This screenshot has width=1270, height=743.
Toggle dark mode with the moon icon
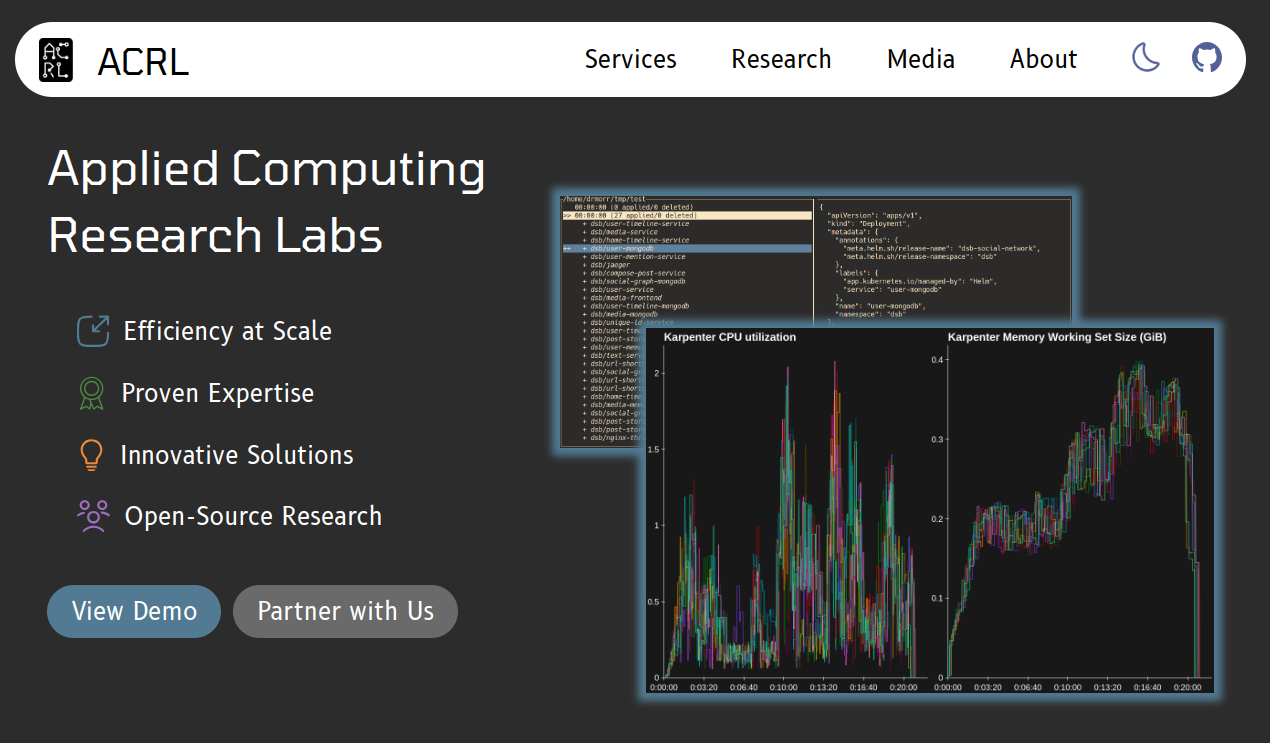pyautogui.click(x=1146, y=57)
